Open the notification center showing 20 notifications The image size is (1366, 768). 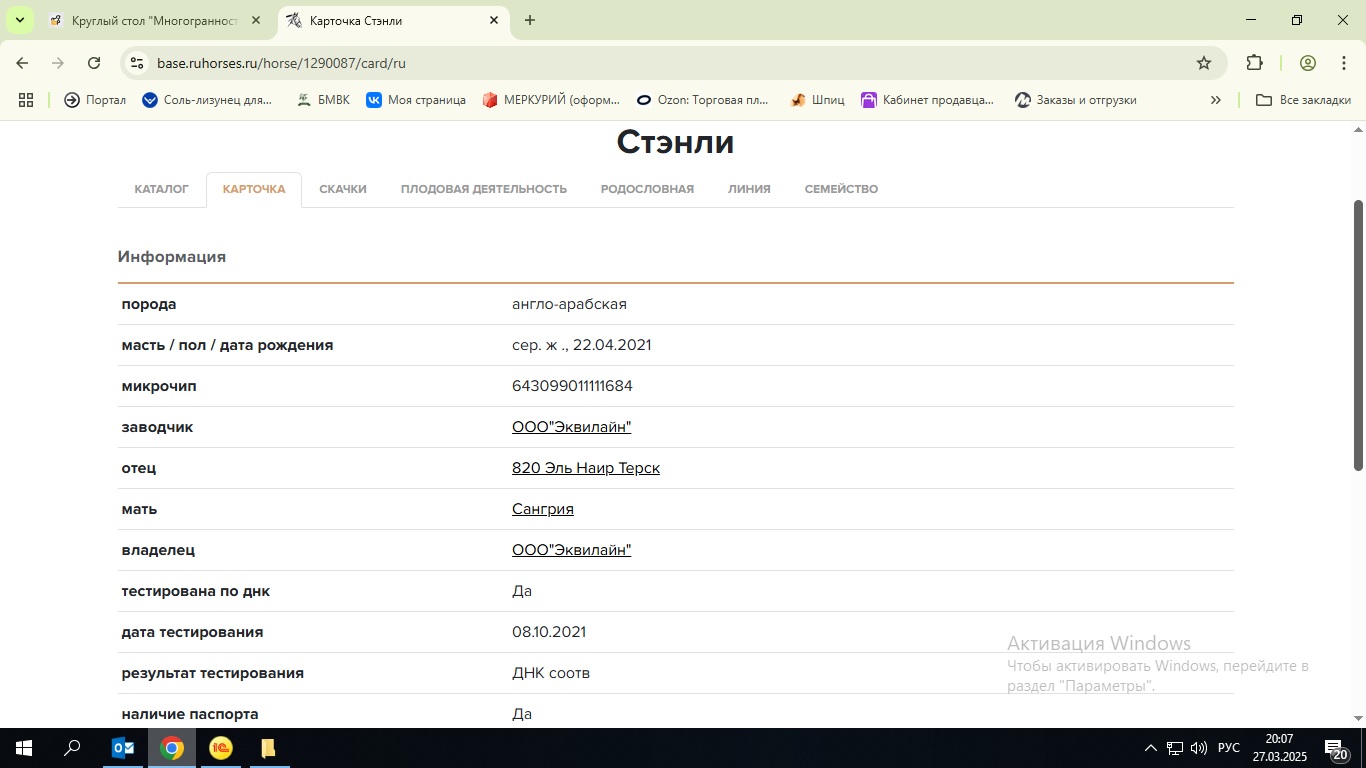[1337, 748]
